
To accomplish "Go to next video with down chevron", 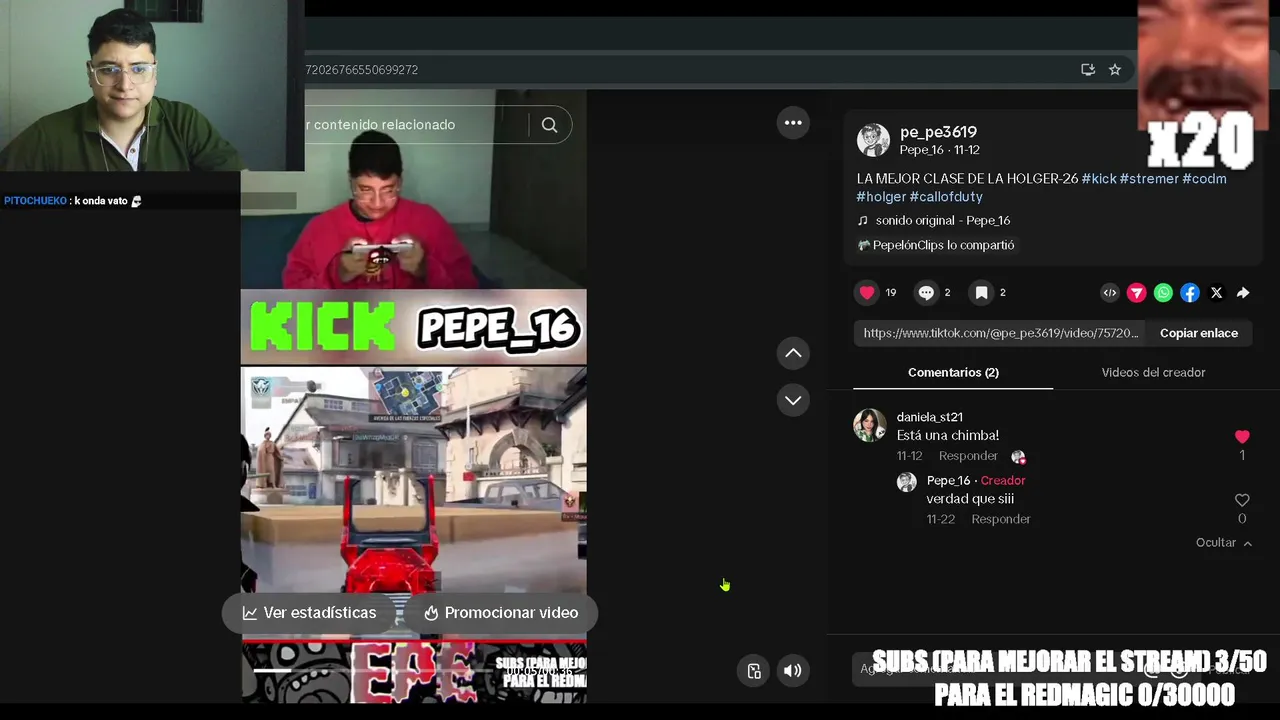I will click(793, 400).
